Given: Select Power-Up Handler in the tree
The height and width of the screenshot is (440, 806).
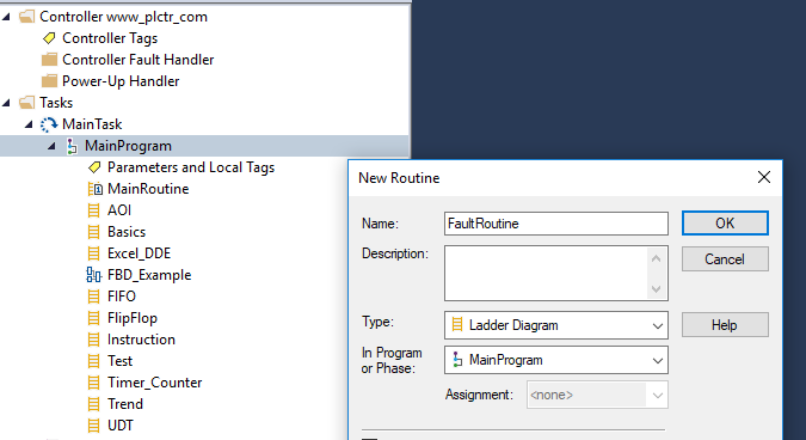Looking at the screenshot, I should pos(121,81).
